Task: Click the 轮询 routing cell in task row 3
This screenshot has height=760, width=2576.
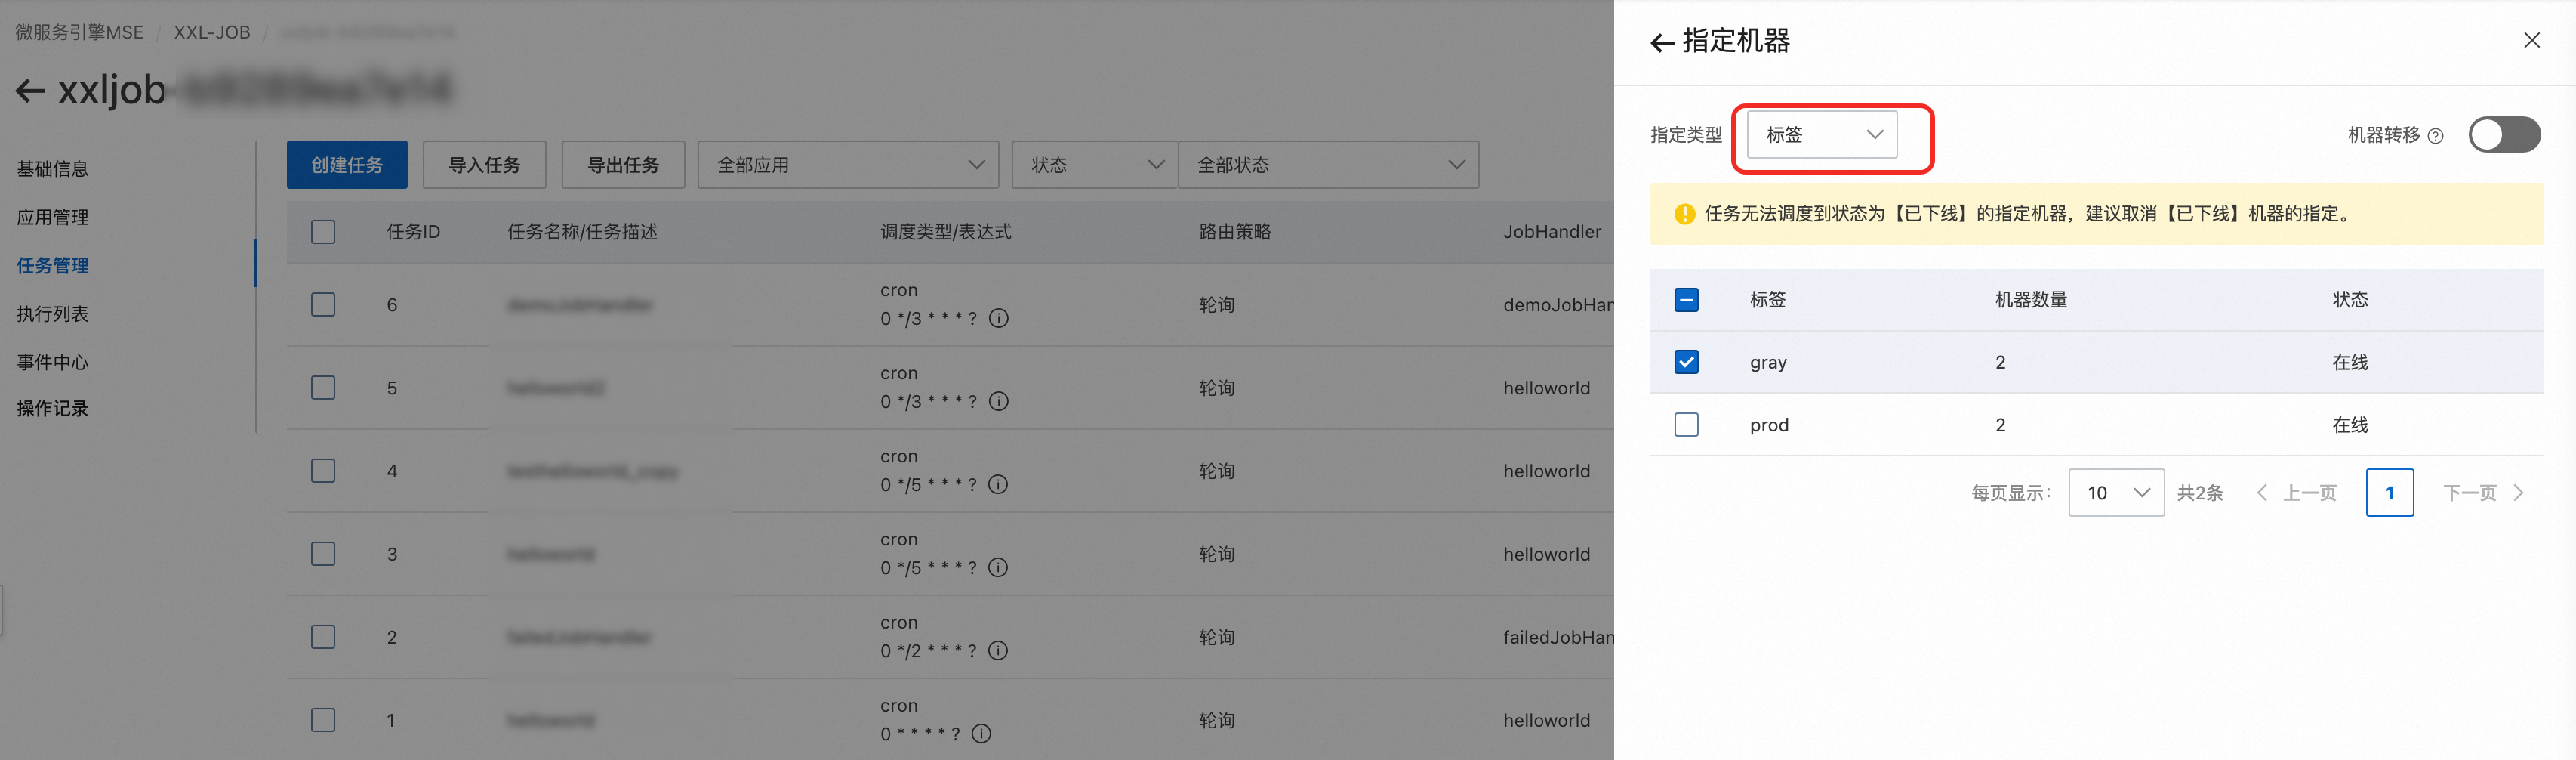Action: [1216, 554]
